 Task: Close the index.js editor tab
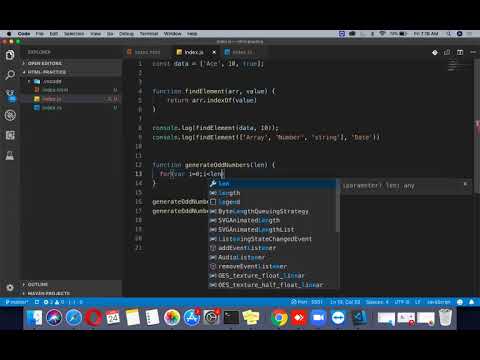214,52
